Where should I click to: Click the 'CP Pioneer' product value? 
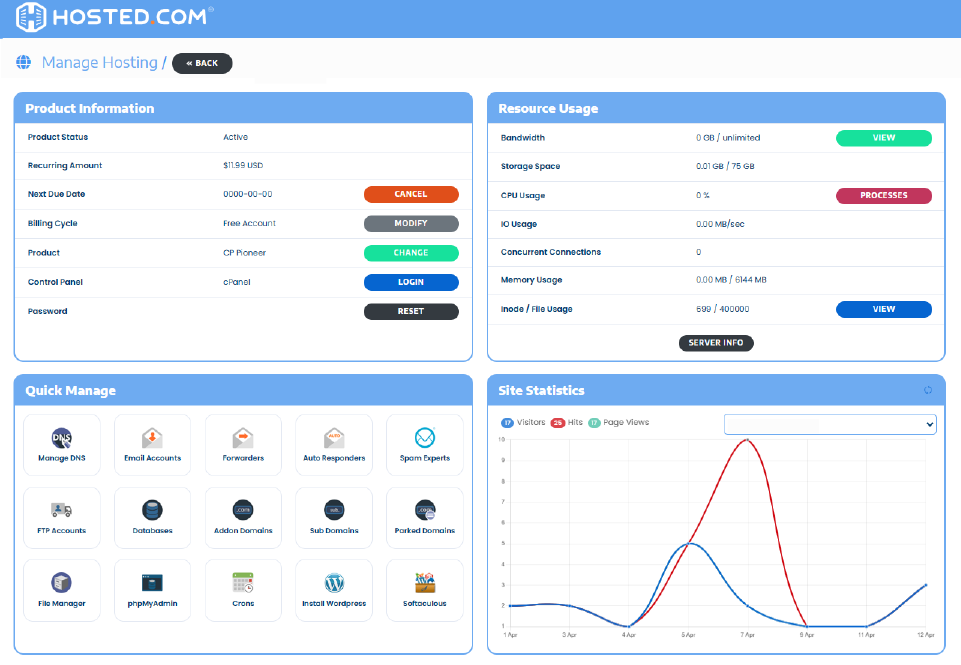(245, 253)
